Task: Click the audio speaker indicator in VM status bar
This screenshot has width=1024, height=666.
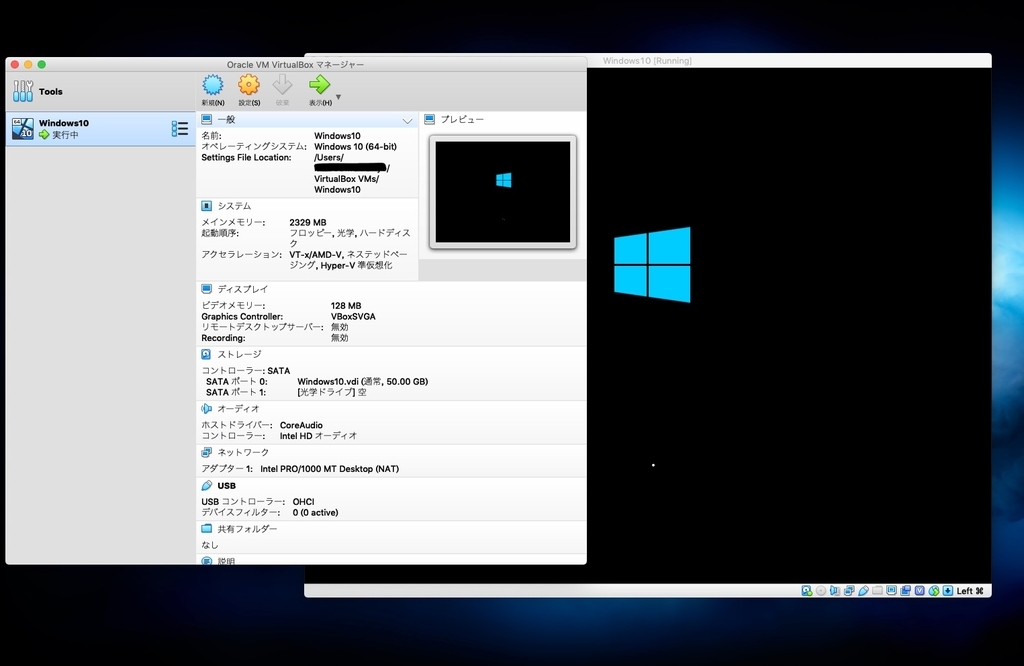Action: 835,591
